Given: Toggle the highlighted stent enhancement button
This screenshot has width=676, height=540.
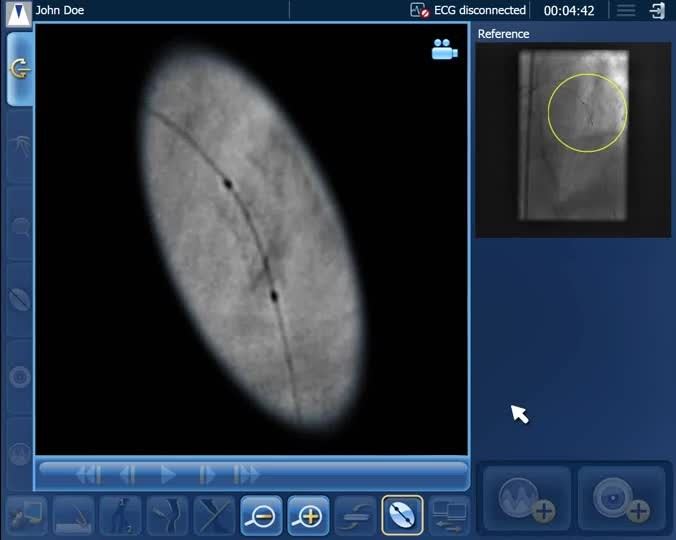Looking at the screenshot, I should [x=402, y=515].
